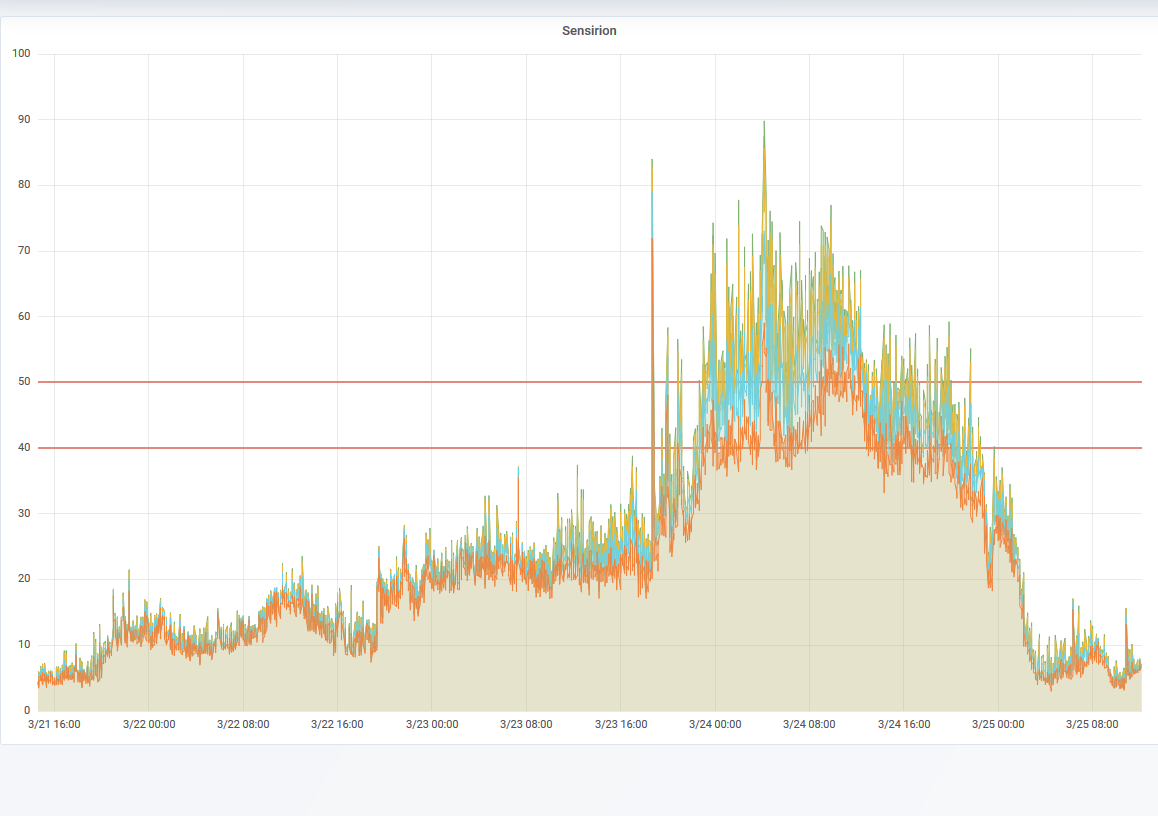Click y-axis label 10
Viewport: 1158px width, 816px height.
(x=24, y=644)
